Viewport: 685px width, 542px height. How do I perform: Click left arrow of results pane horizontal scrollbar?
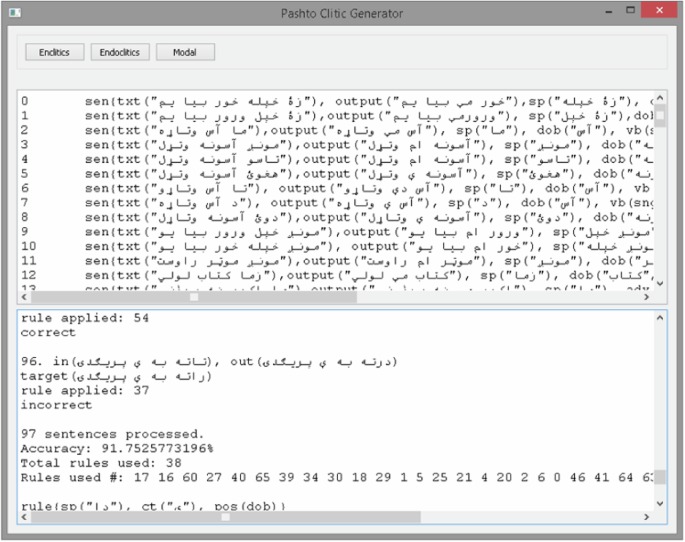click(x=24, y=517)
